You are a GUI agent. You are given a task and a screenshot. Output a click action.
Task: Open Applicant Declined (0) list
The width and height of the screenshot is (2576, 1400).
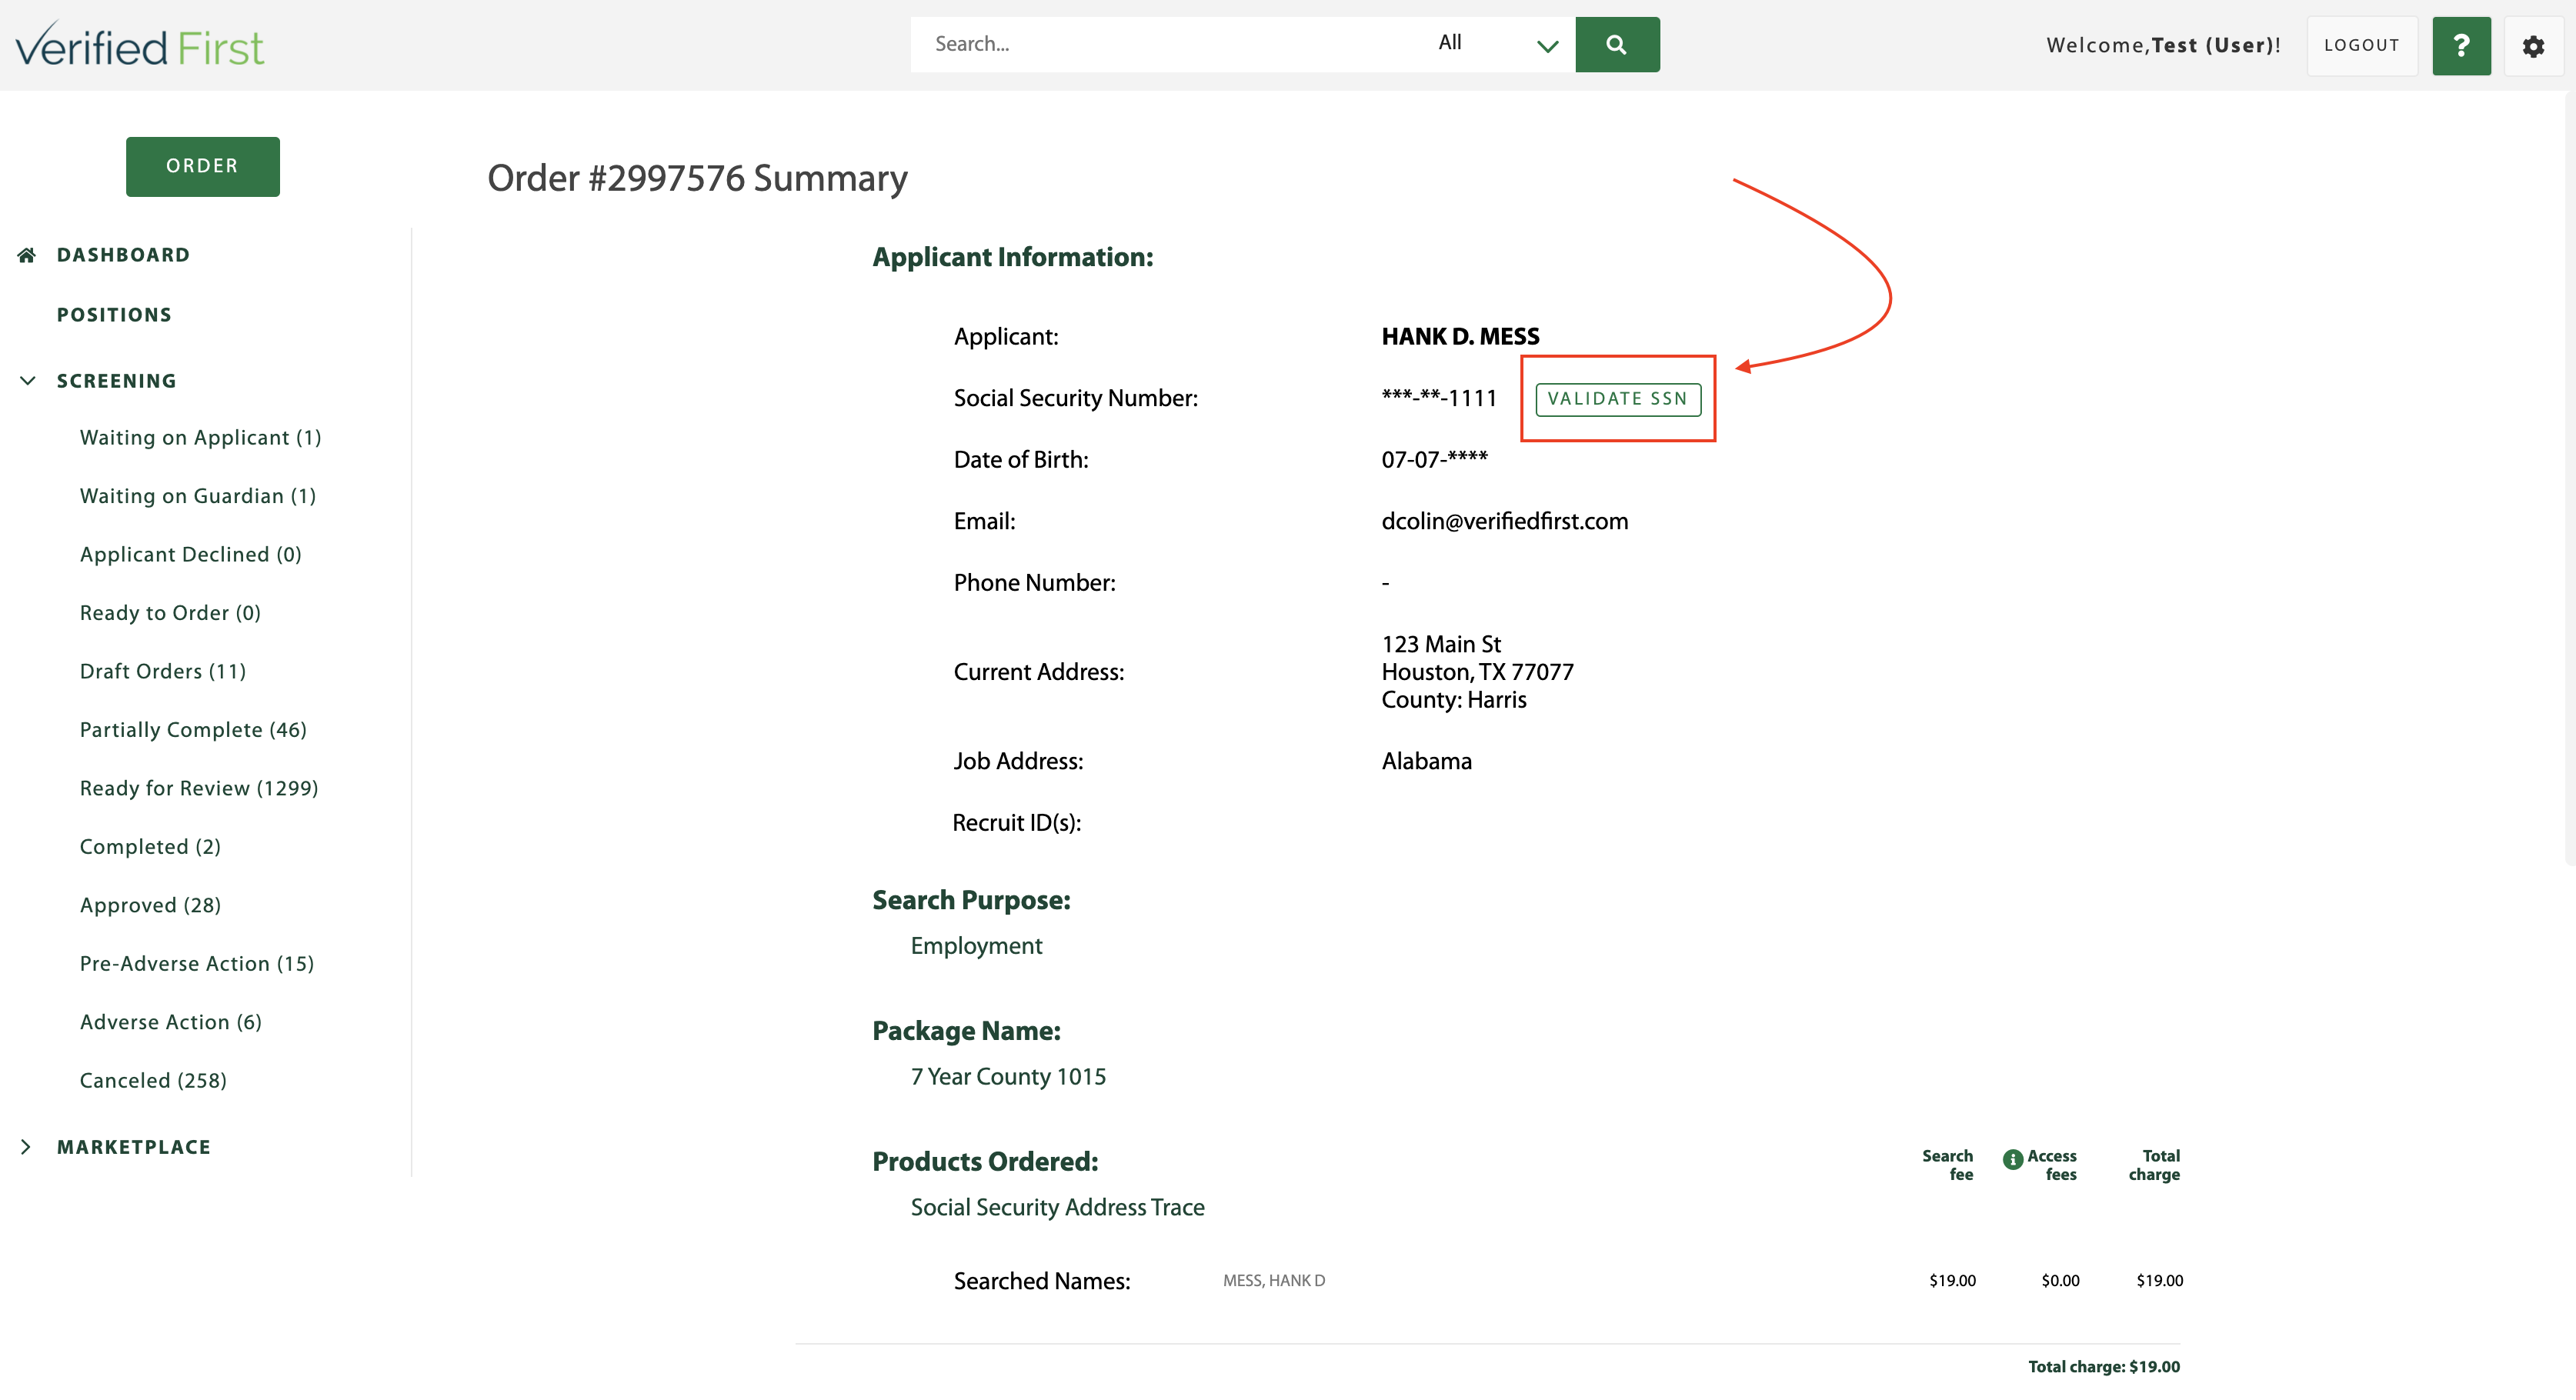click(x=190, y=555)
